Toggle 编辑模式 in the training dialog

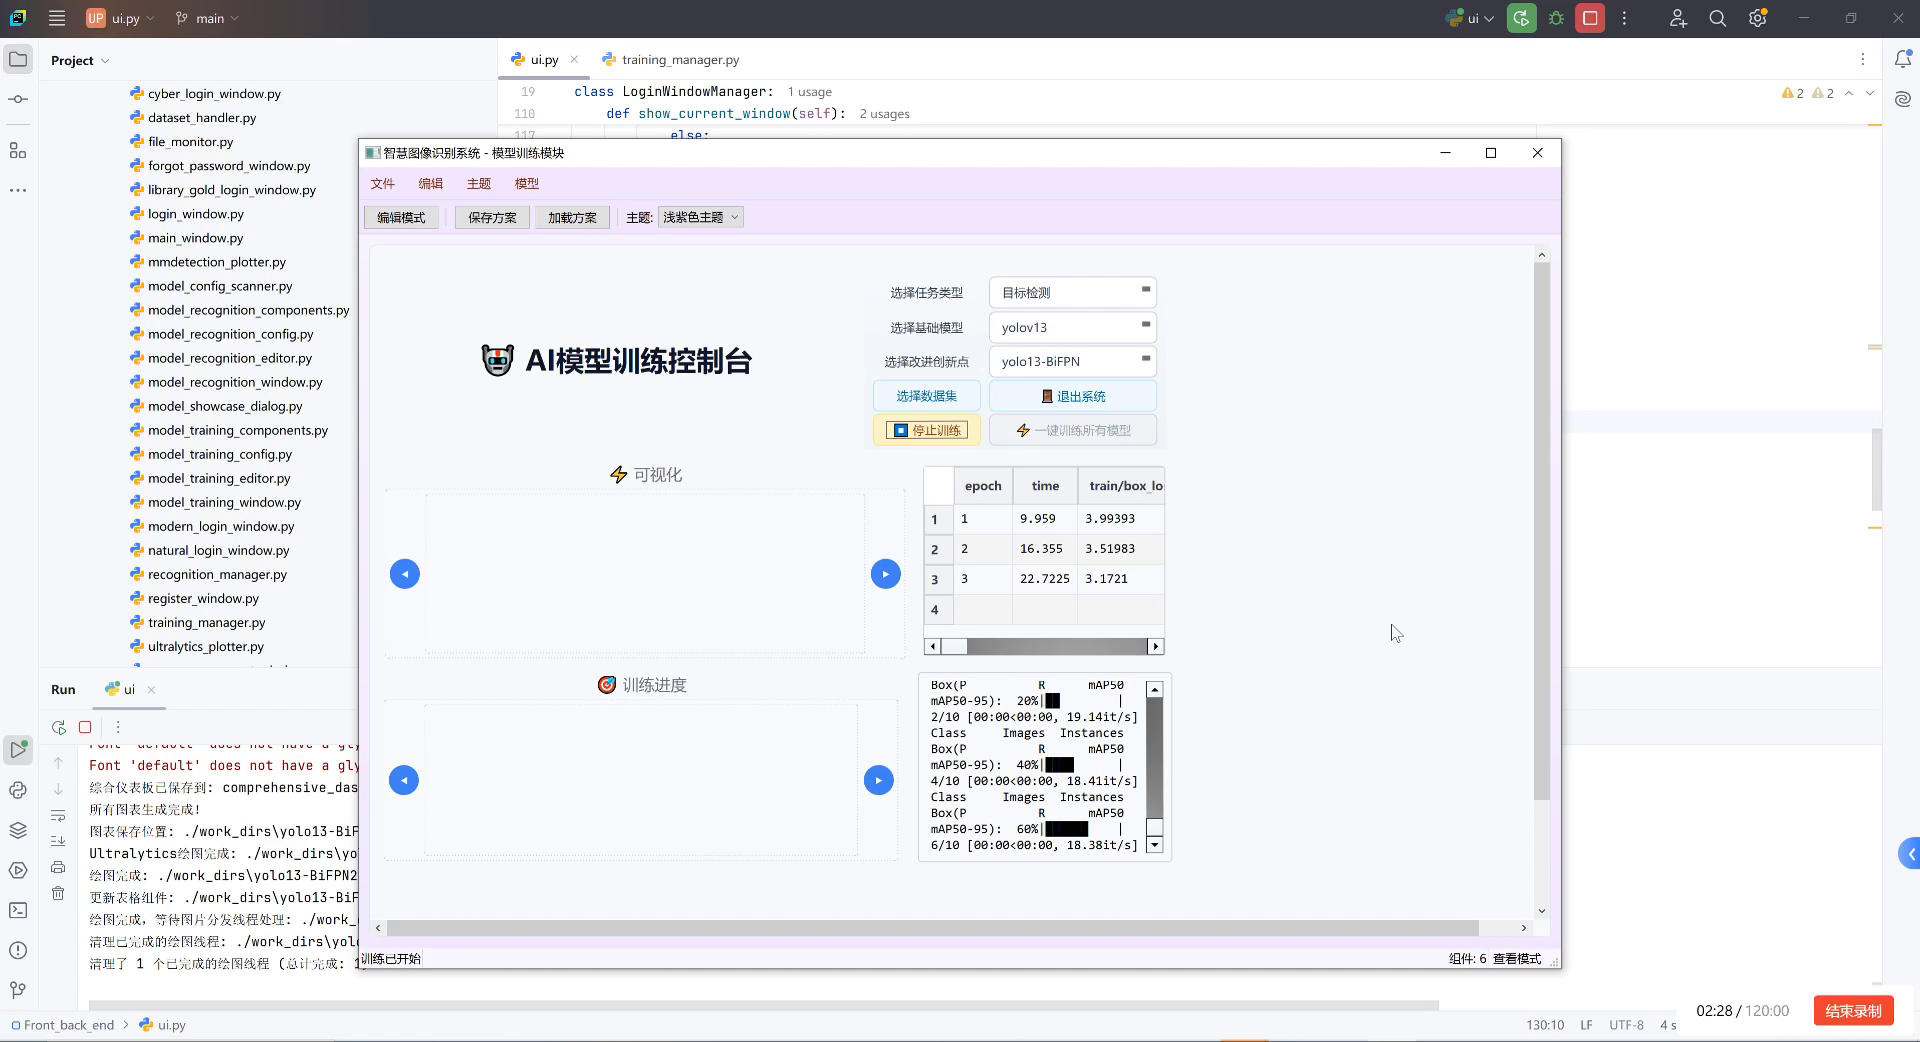400,217
